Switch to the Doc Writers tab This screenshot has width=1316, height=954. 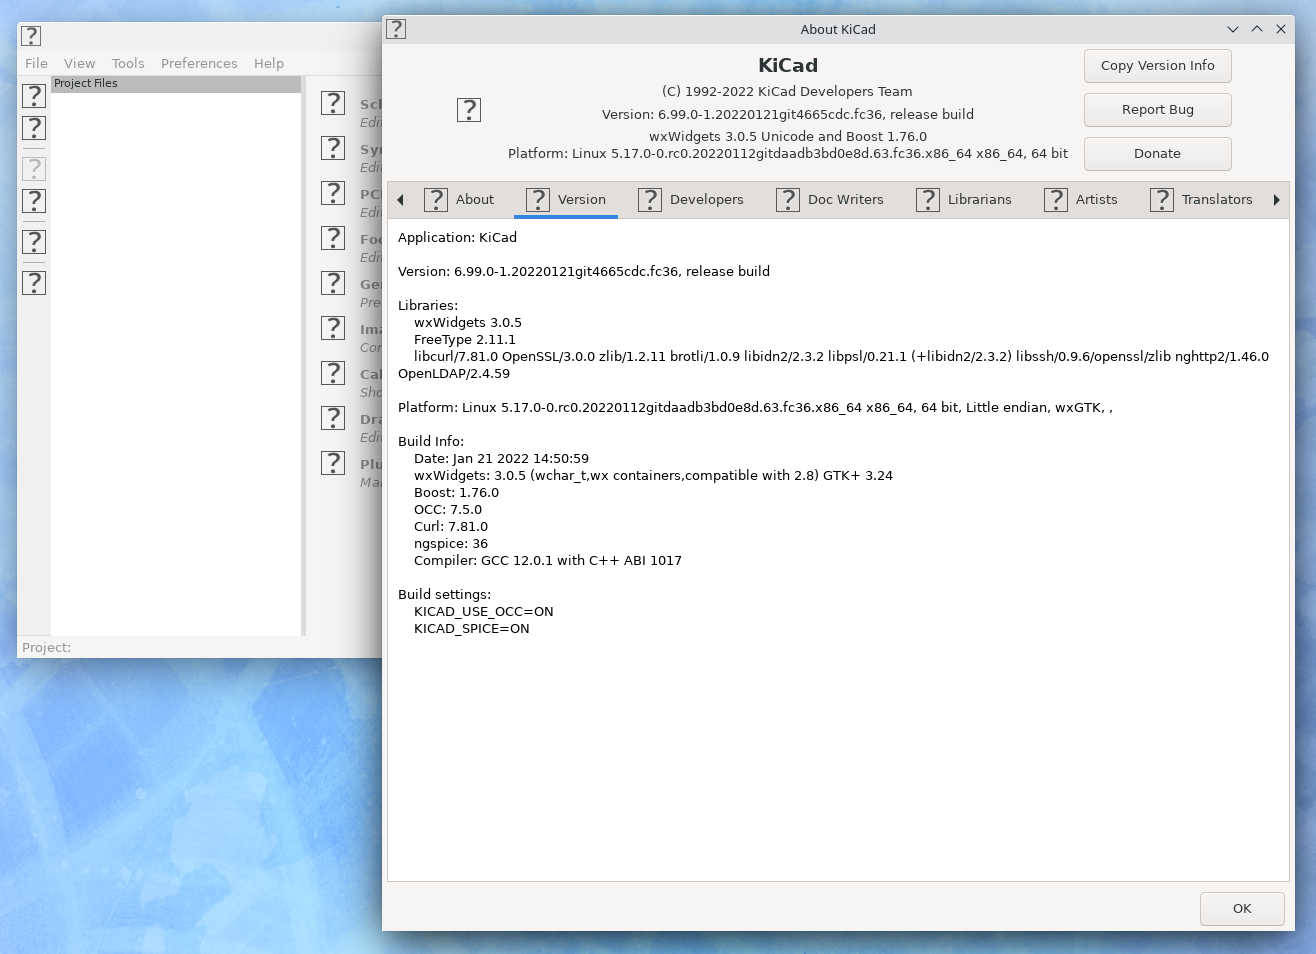[830, 200]
